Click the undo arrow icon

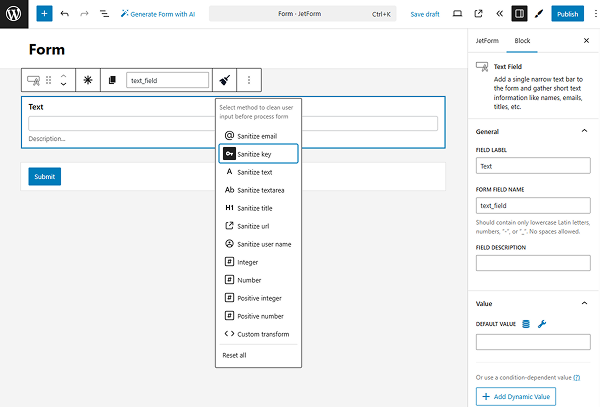65,14
